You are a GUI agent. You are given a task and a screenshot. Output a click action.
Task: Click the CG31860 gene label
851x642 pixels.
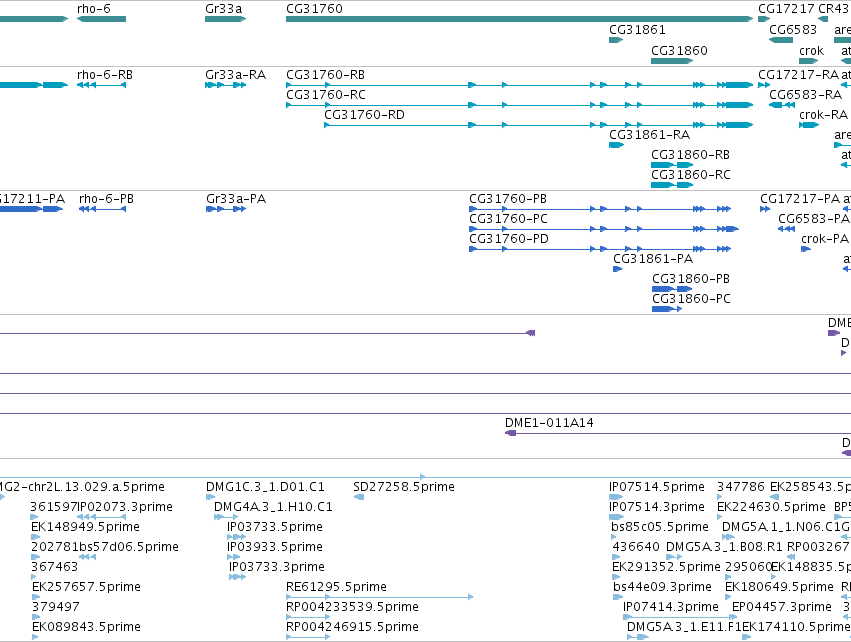(x=679, y=51)
